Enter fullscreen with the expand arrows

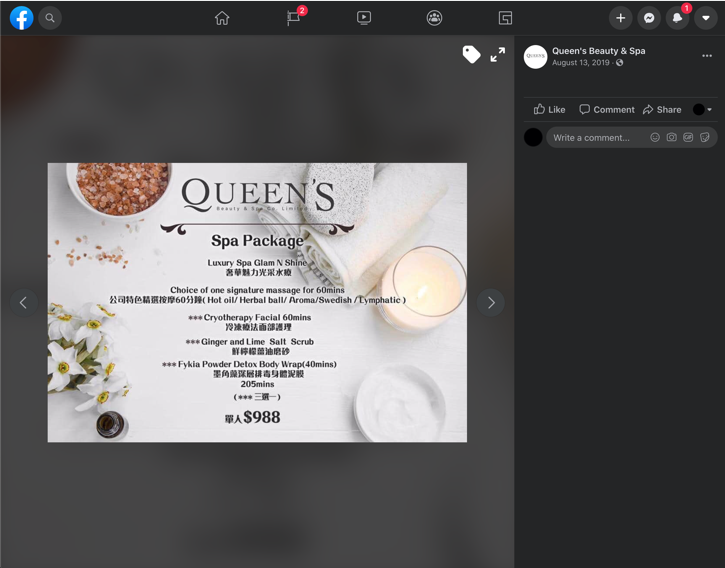tap(498, 55)
